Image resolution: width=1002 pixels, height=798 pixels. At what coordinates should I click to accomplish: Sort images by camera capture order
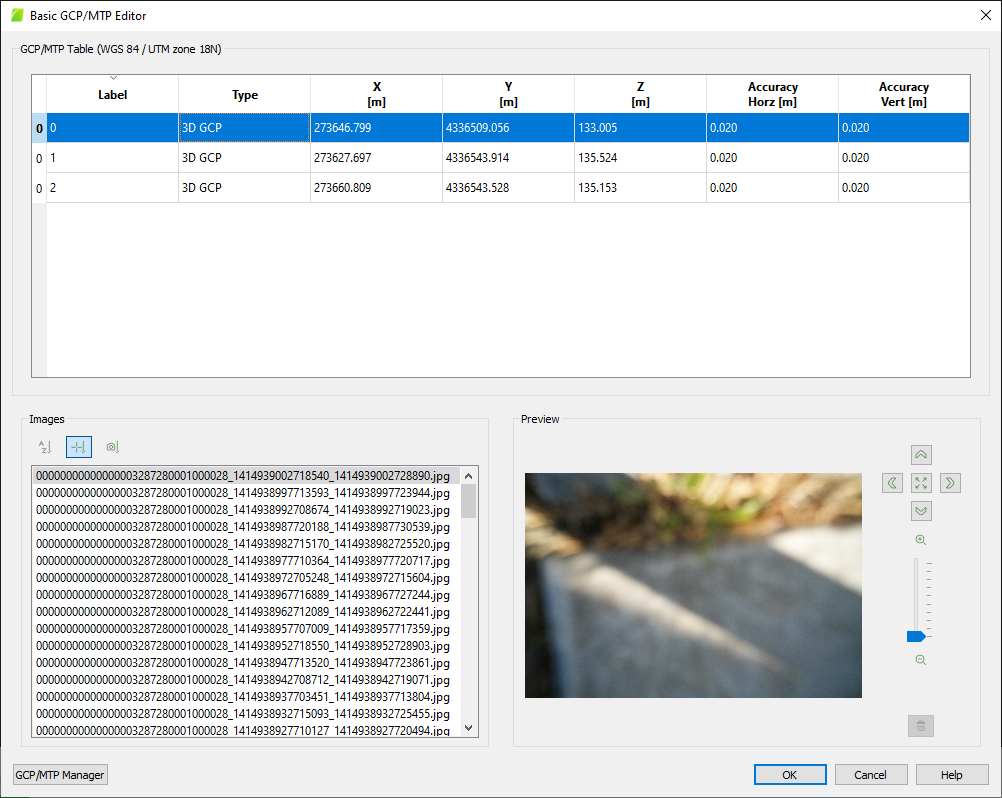tap(113, 448)
